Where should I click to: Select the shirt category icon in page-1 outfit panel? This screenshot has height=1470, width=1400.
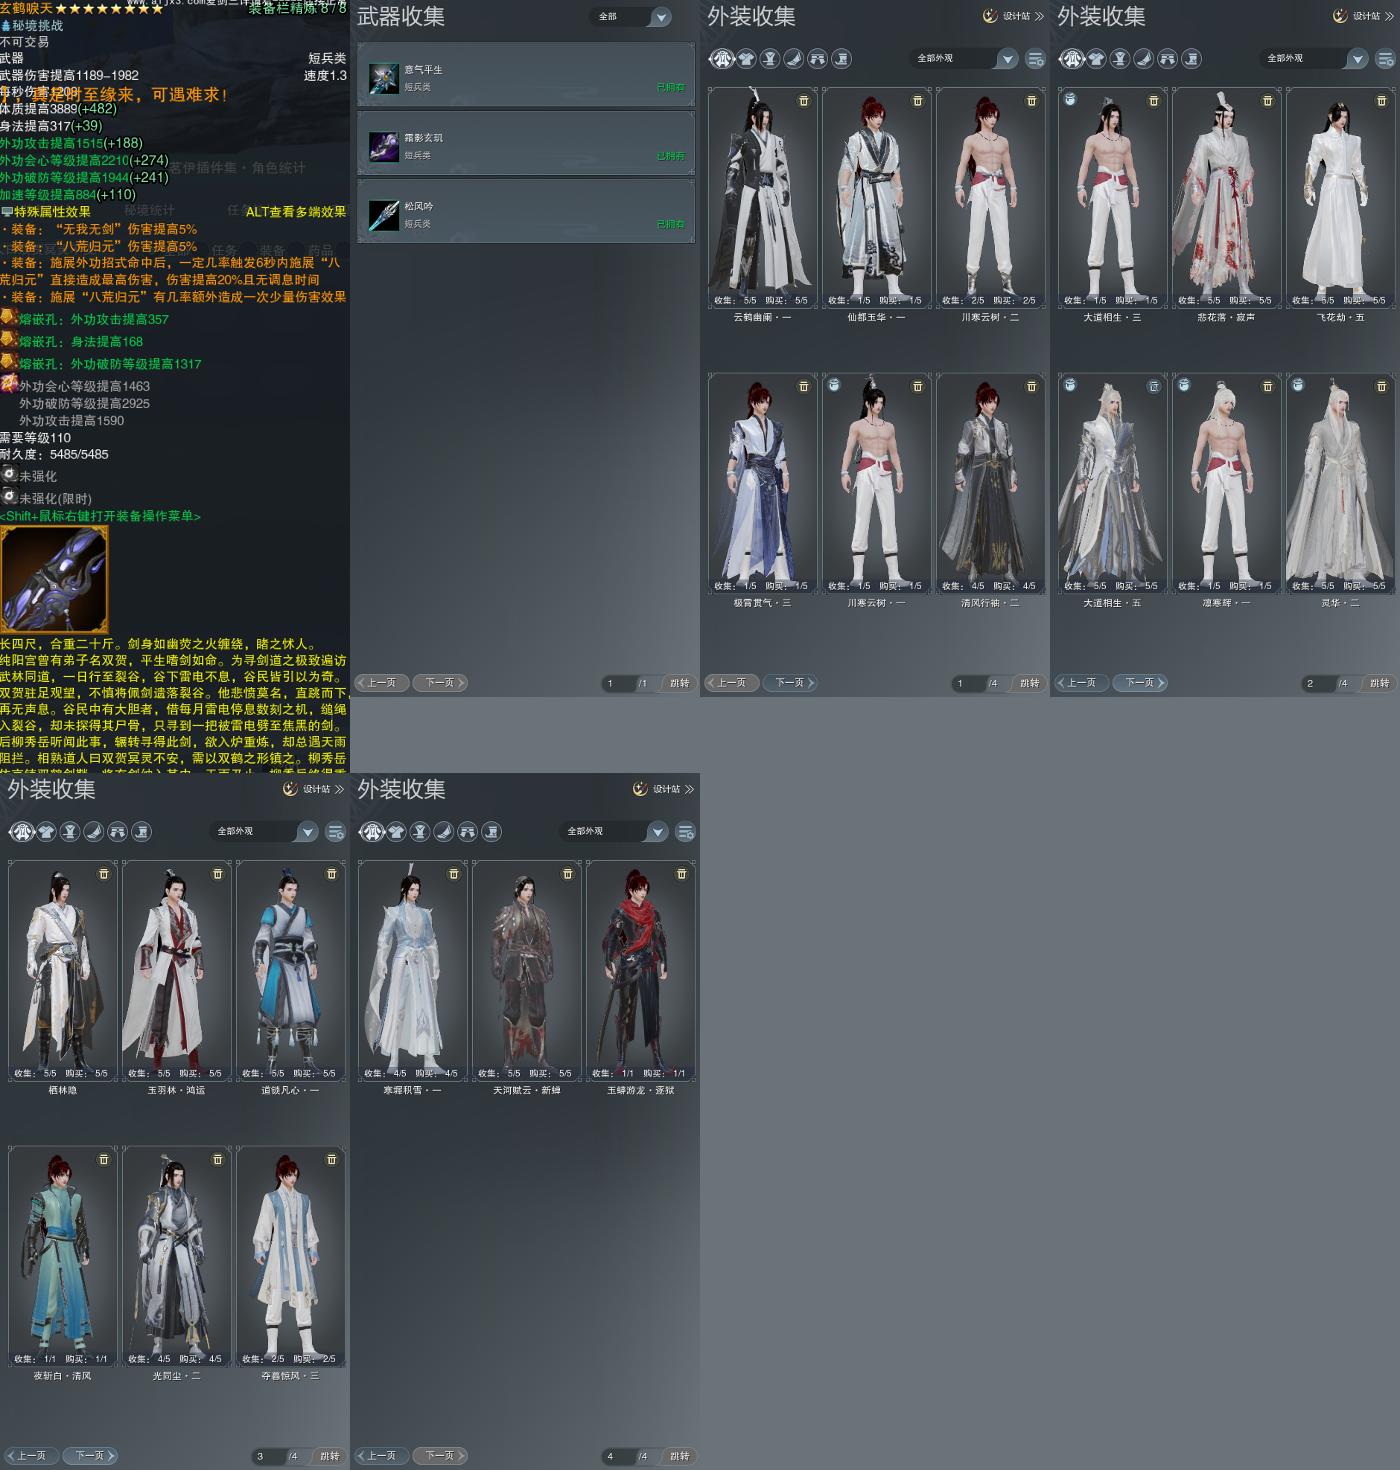(x=746, y=59)
